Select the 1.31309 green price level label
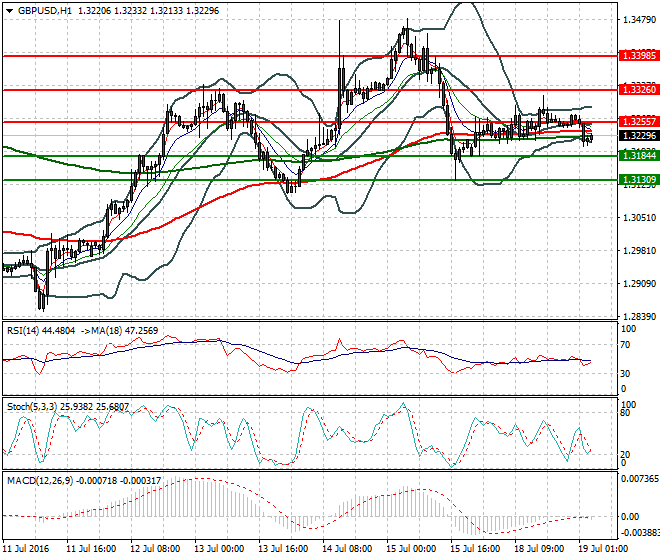Screen dimensions: 660x560 point(639,180)
